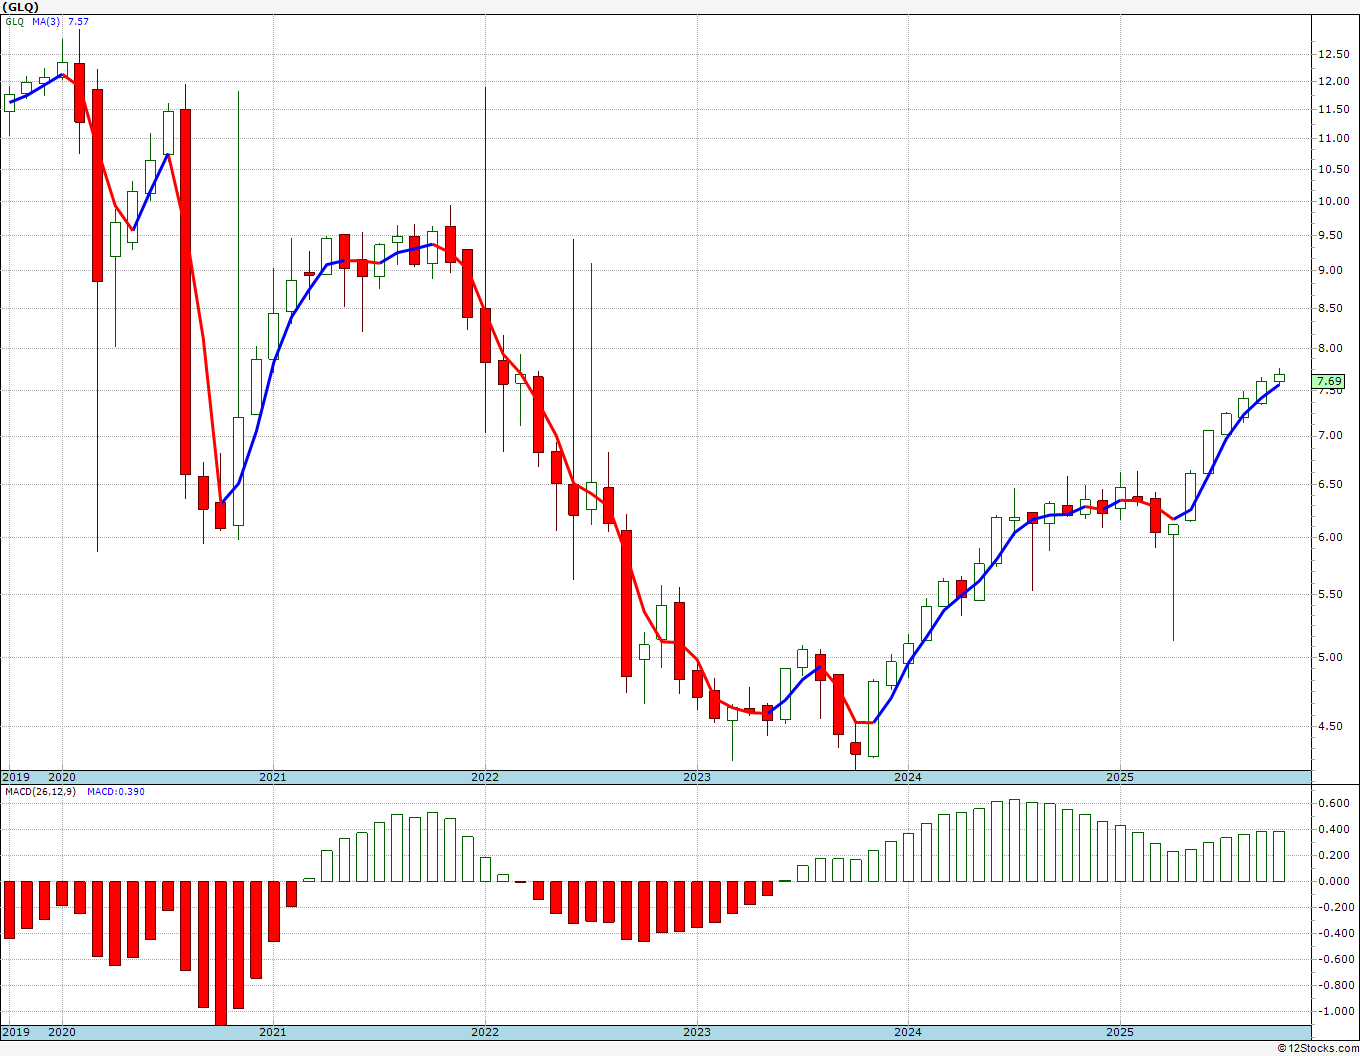Click 2024 on the bottom MACD time axis
This screenshot has width=1360, height=1056.
908,1032
